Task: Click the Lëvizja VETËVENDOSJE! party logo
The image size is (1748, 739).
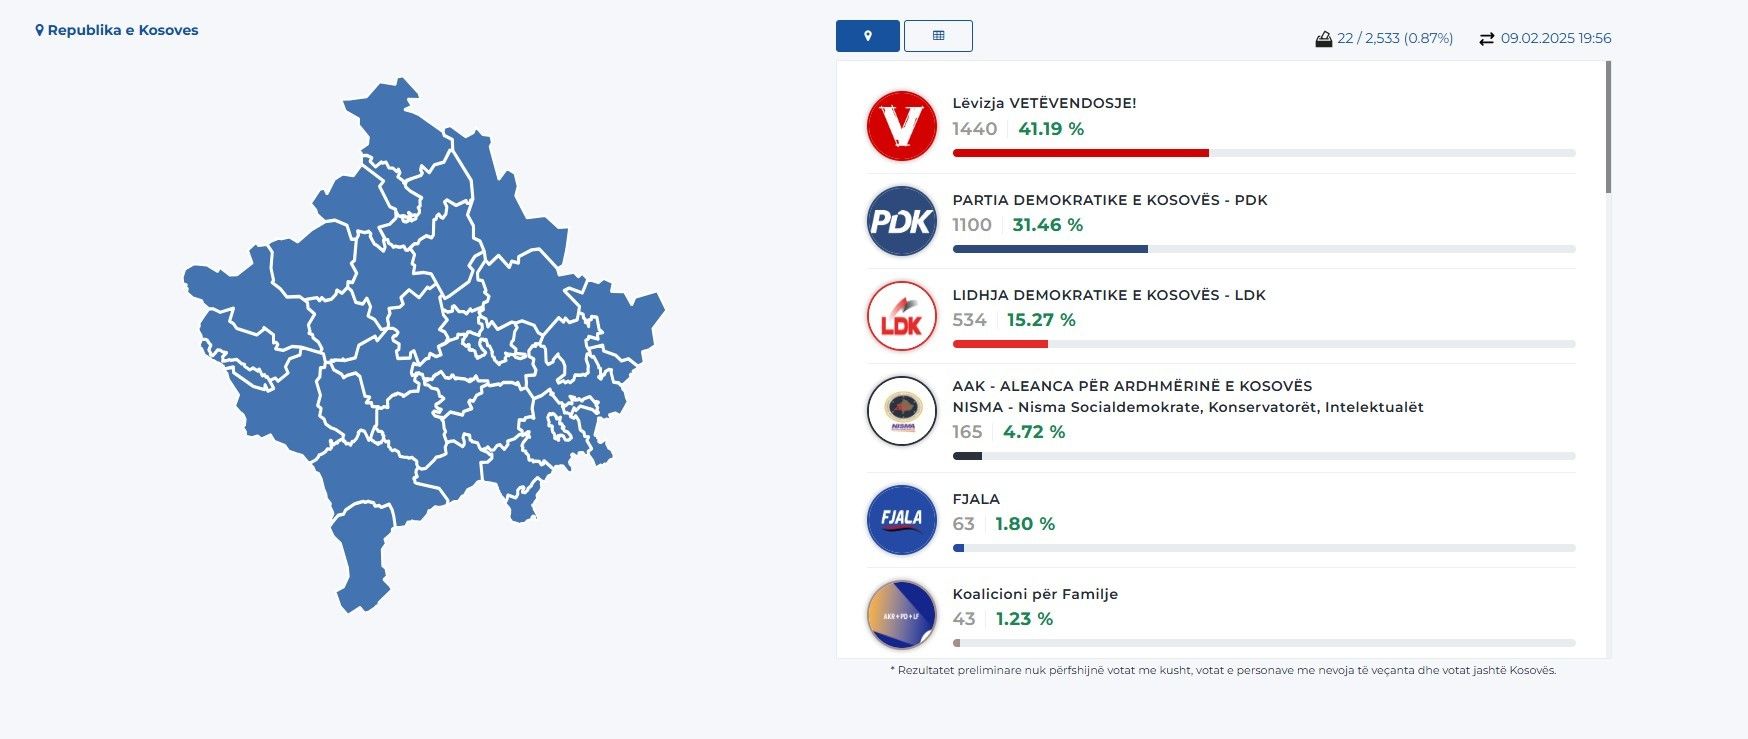Action: [901, 126]
